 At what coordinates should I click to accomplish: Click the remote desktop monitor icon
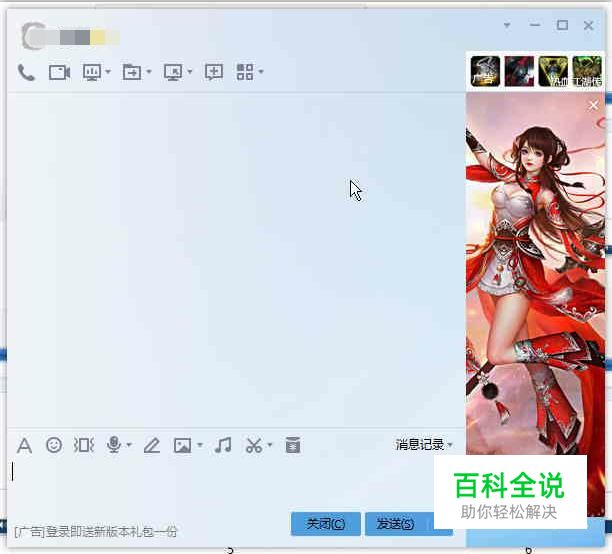(x=173, y=72)
